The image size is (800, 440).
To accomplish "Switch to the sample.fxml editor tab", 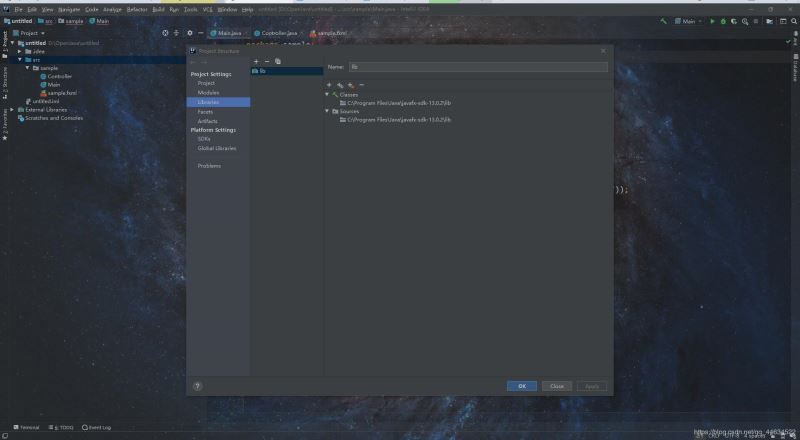I will point(332,33).
